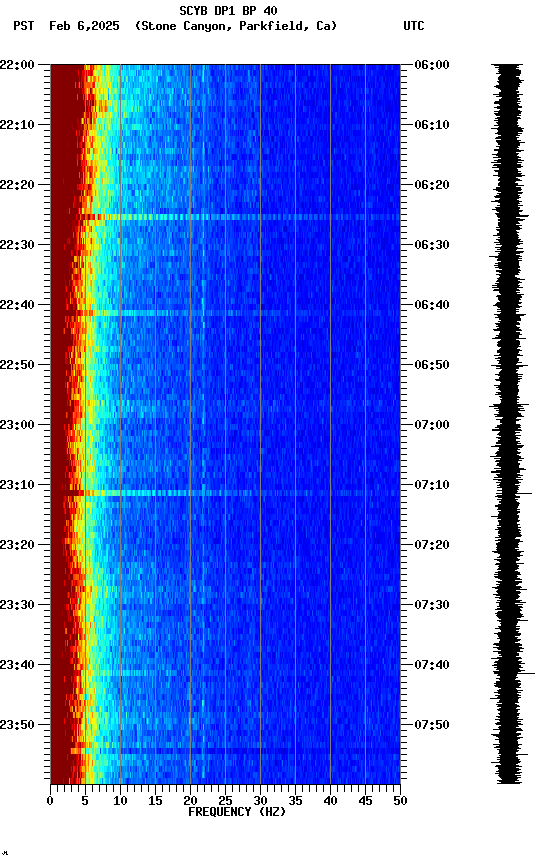Click the "07:00" UTC time label

tap(432, 425)
